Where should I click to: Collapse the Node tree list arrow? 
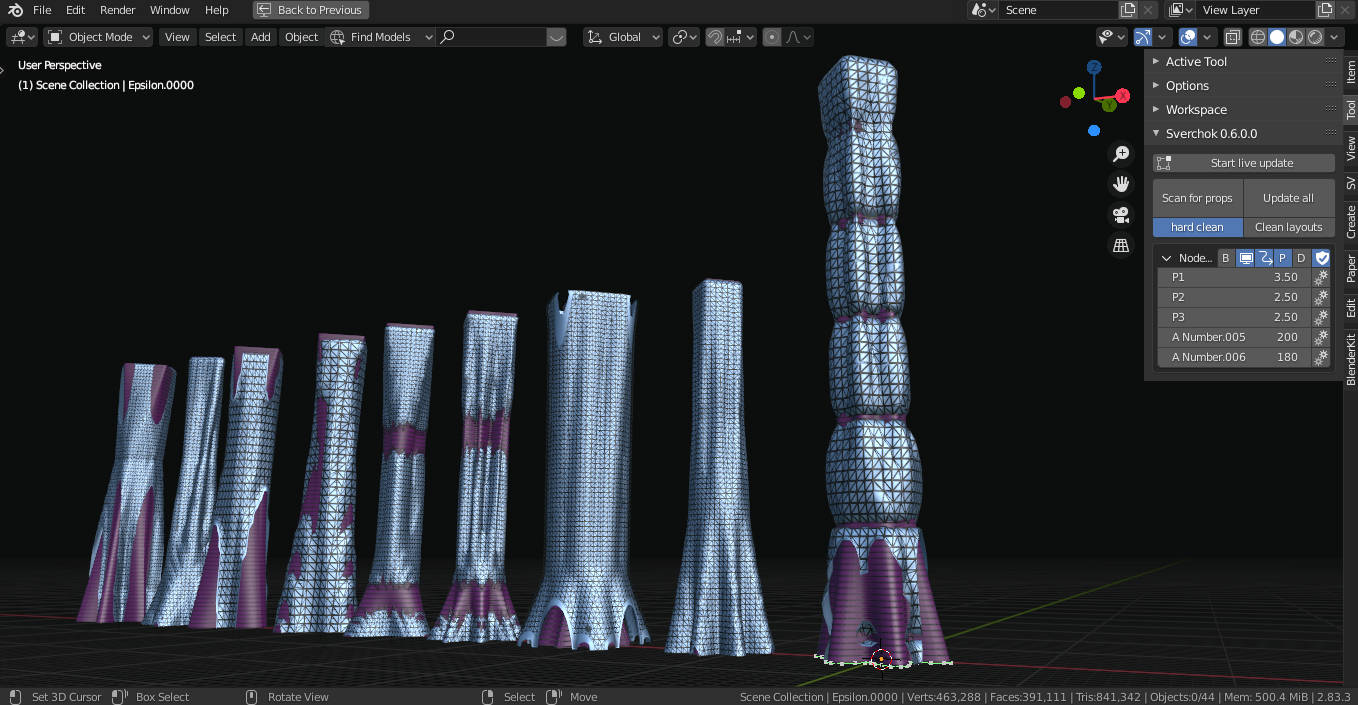coord(1166,258)
